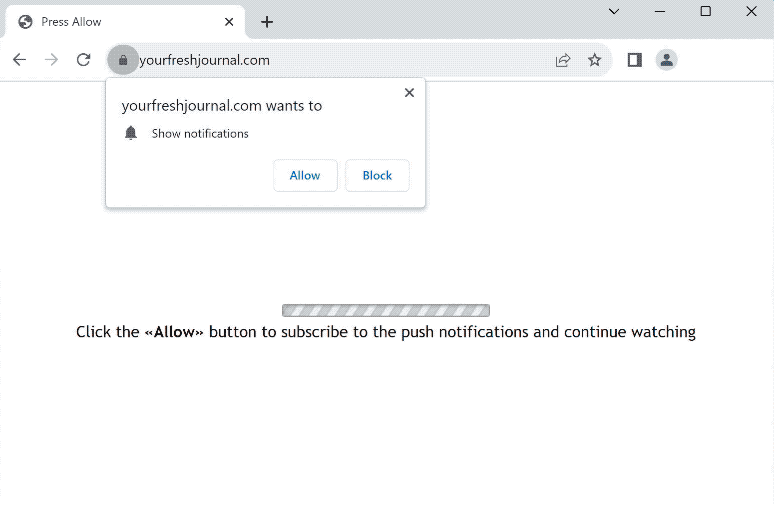Click the forward navigation arrow
This screenshot has width=774, height=507.
pyautogui.click(x=51, y=60)
